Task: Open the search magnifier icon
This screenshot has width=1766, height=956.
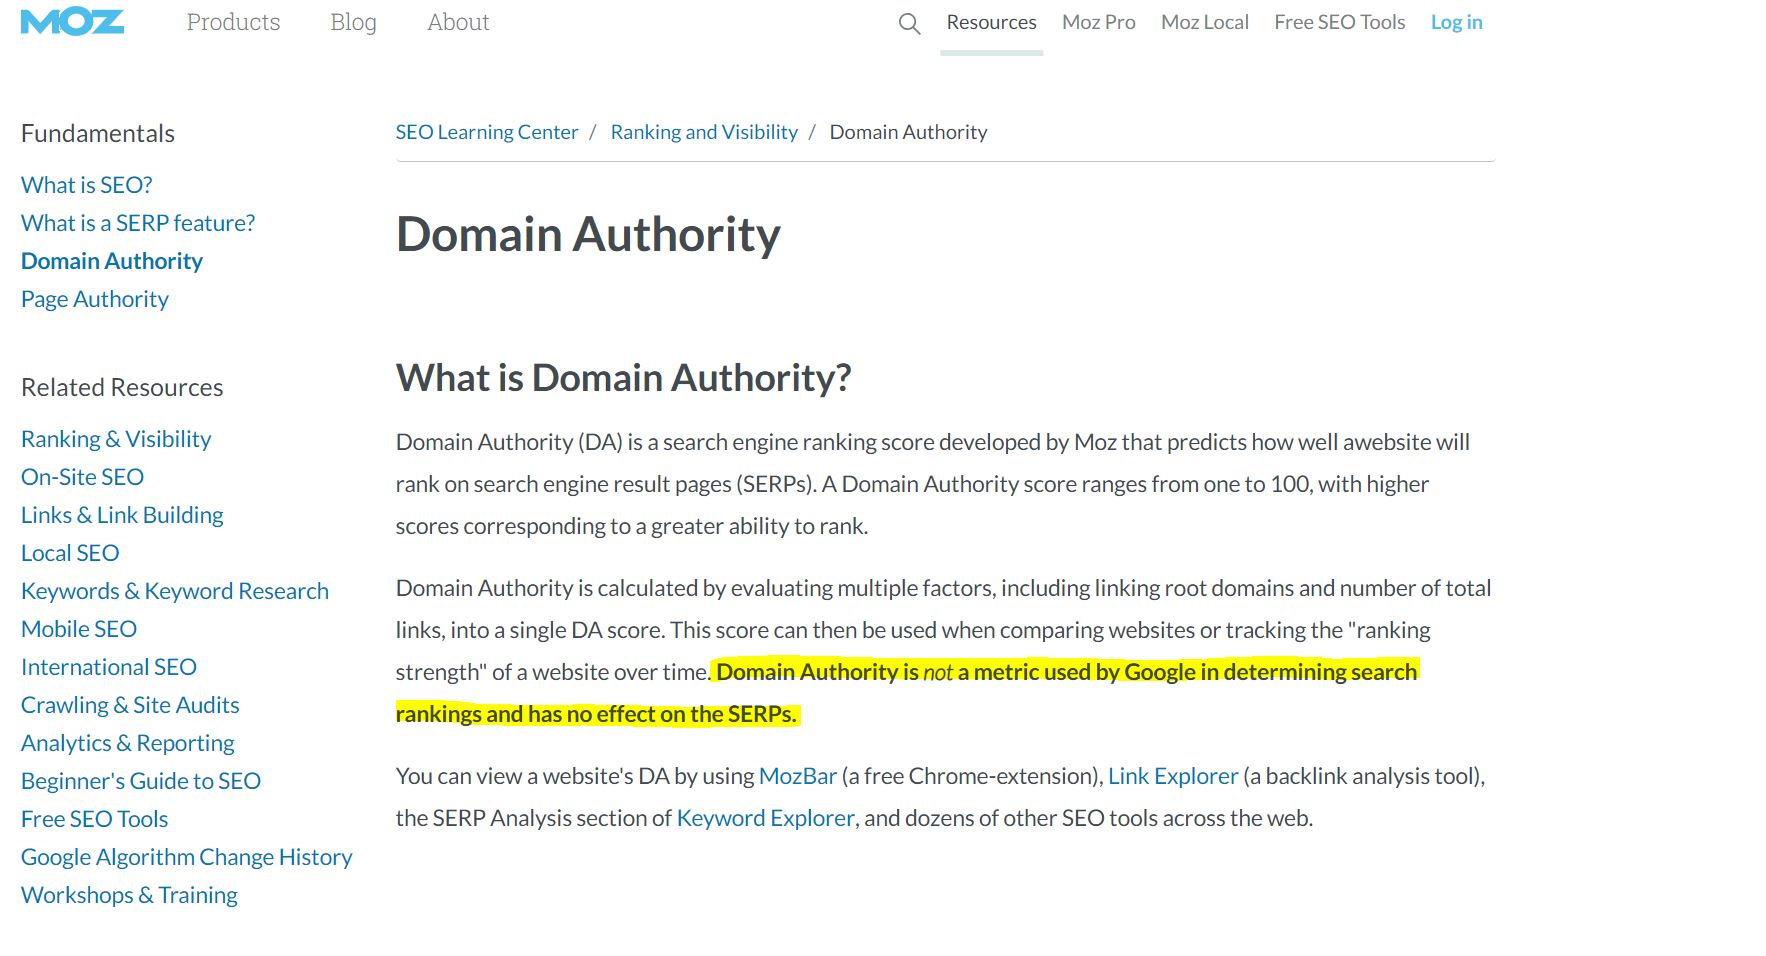Action: (909, 23)
